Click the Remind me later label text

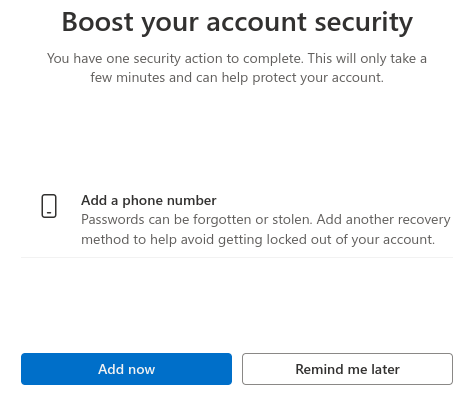pos(347,369)
